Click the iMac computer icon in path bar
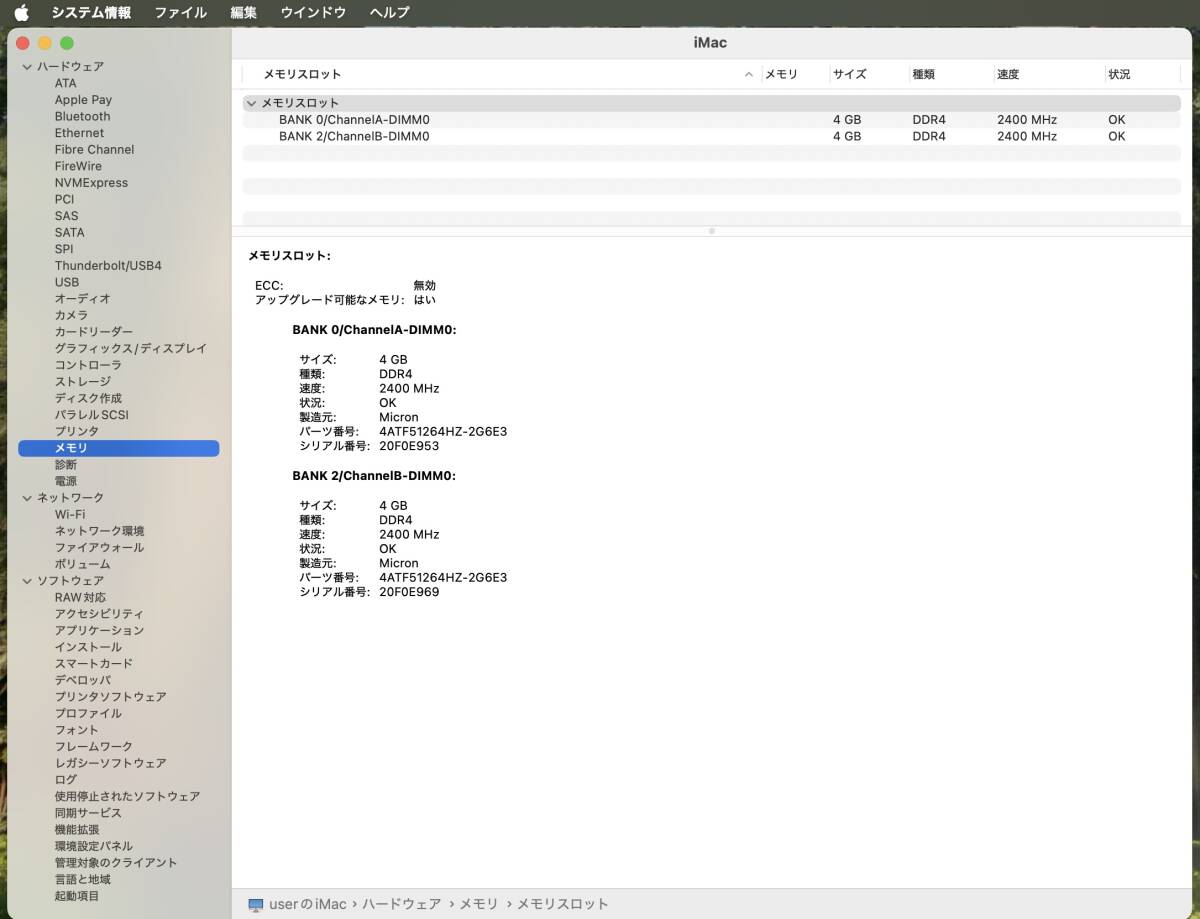Image resolution: width=1200 pixels, height=919 pixels. [x=256, y=904]
